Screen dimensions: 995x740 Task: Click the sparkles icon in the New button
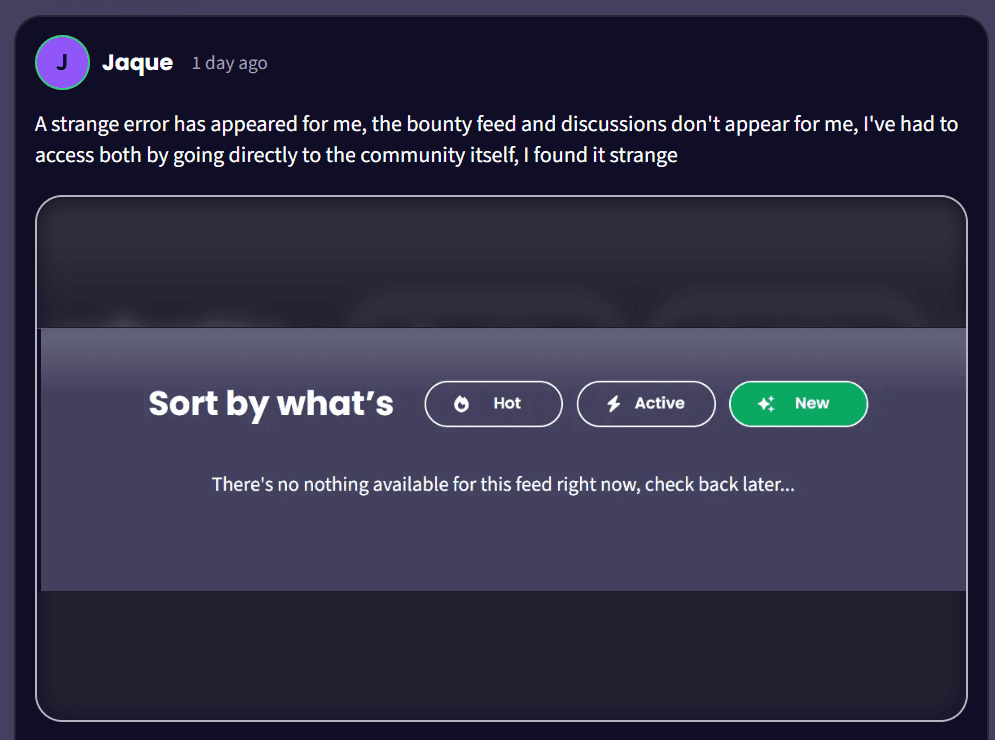pyautogui.click(x=767, y=404)
